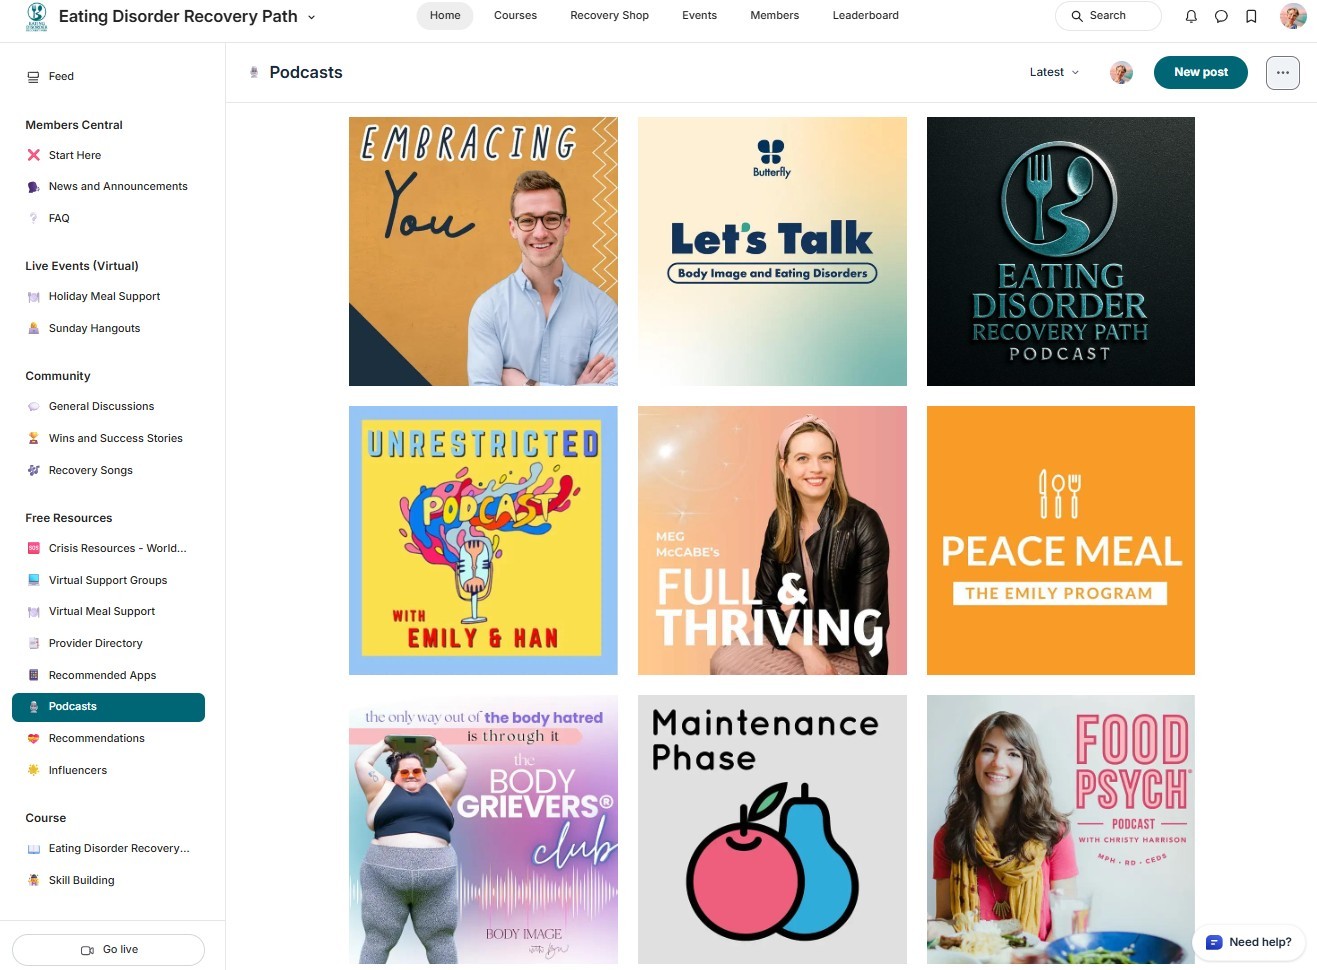This screenshot has height=970, width=1317.
Task: Click the Recovery Songs music icon
Action: 33,470
